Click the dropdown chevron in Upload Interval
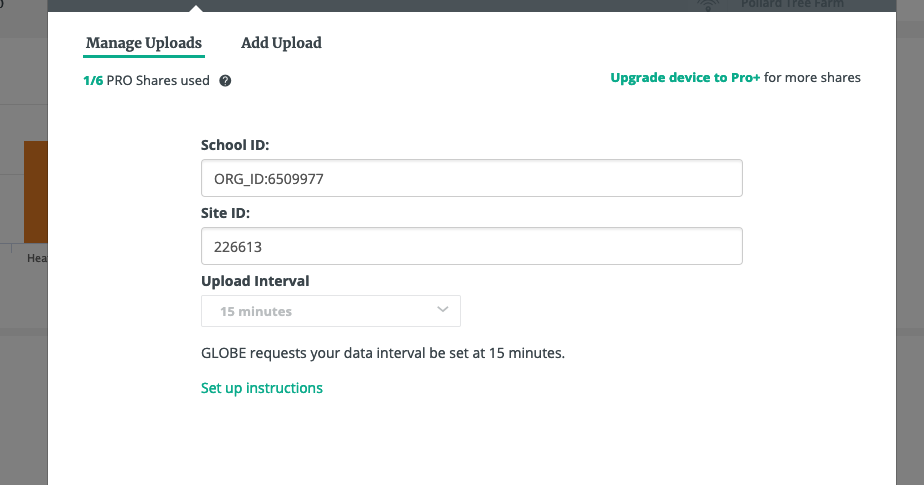 pos(443,310)
